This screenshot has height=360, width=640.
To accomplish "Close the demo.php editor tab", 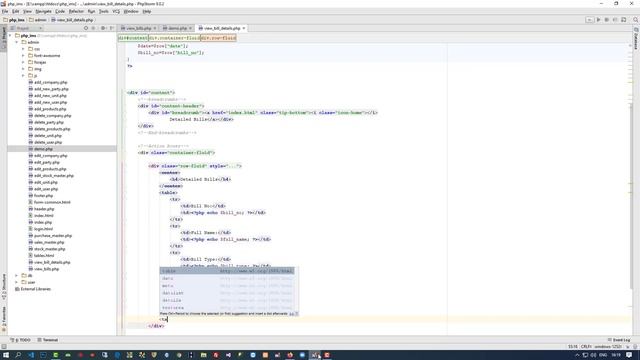I will [x=190, y=28].
